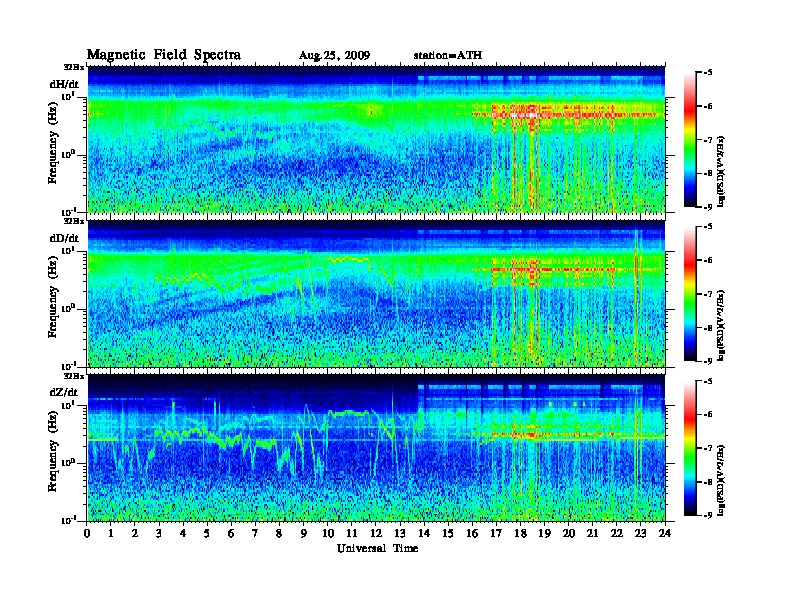Select hour "6" on the Universal Time axis
792x612 pixels.
(231, 533)
